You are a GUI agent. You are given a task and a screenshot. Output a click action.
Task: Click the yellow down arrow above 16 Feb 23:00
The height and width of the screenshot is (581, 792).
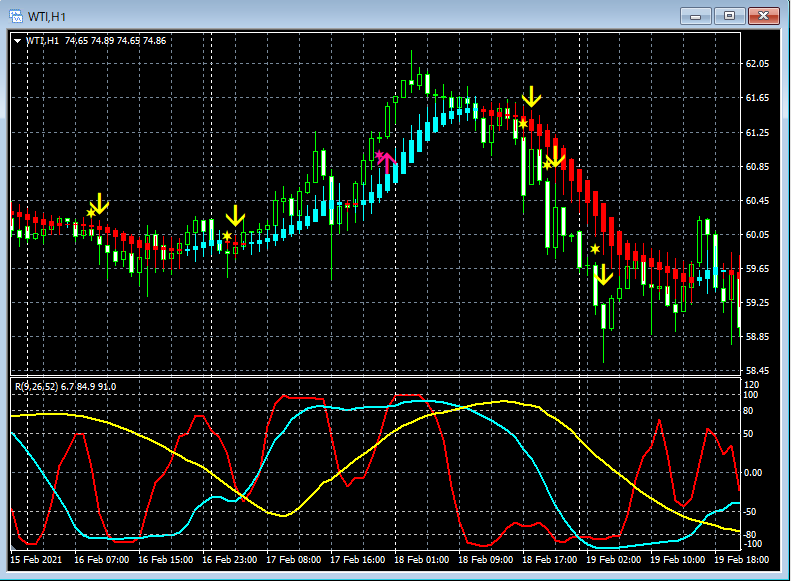click(x=235, y=216)
